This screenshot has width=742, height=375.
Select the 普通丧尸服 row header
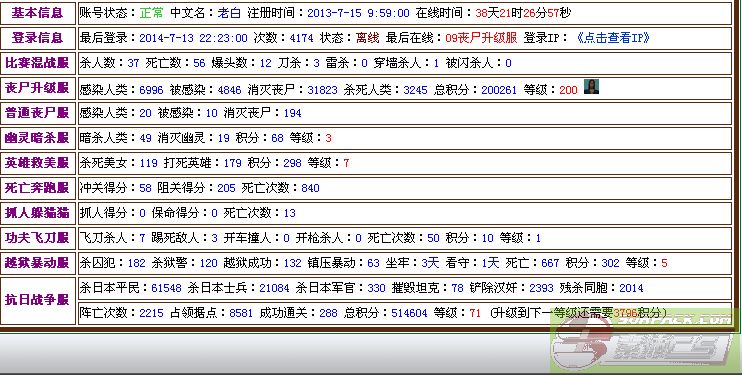tap(37, 113)
